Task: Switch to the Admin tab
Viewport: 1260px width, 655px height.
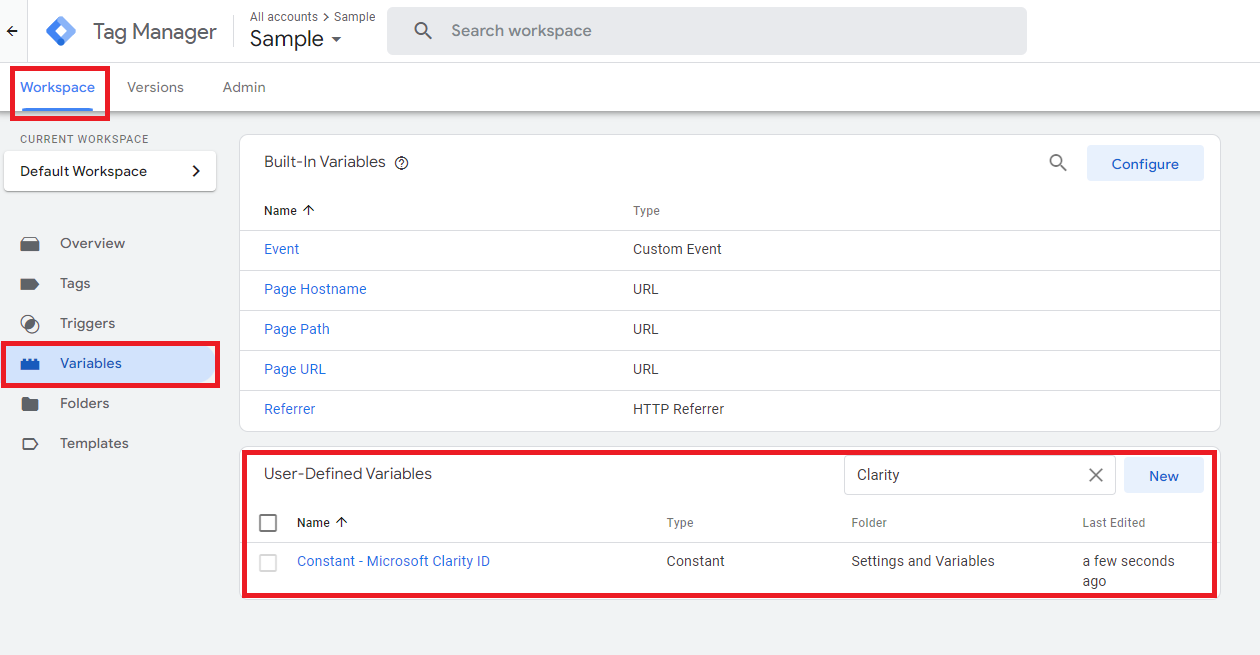Action: 244,87
